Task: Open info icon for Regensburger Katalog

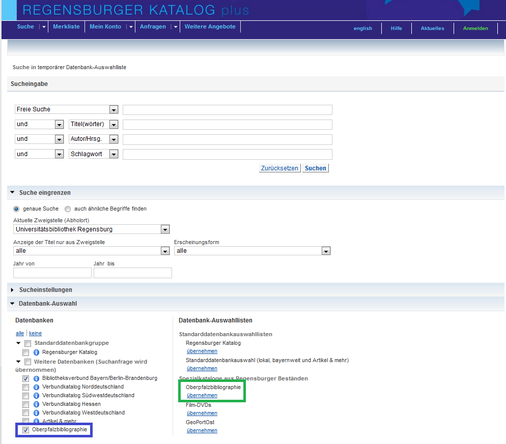Action: (x=36, y=352)
